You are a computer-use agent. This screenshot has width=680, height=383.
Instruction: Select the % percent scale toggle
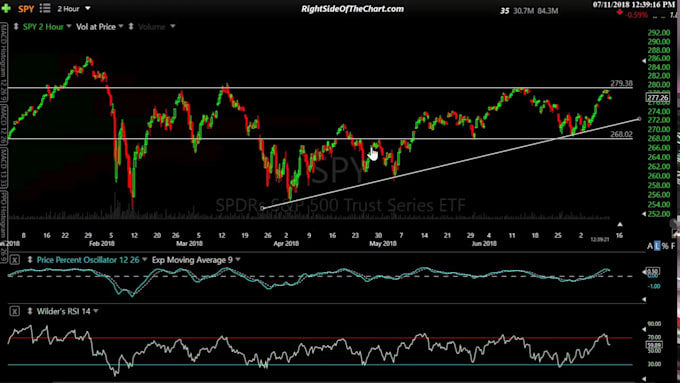[665, 246]
